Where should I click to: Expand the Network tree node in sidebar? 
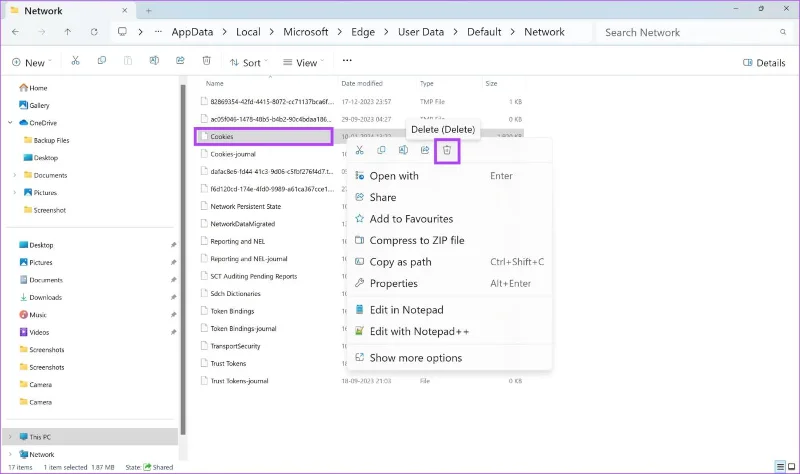pyautogui.click(x=10, y=454)
